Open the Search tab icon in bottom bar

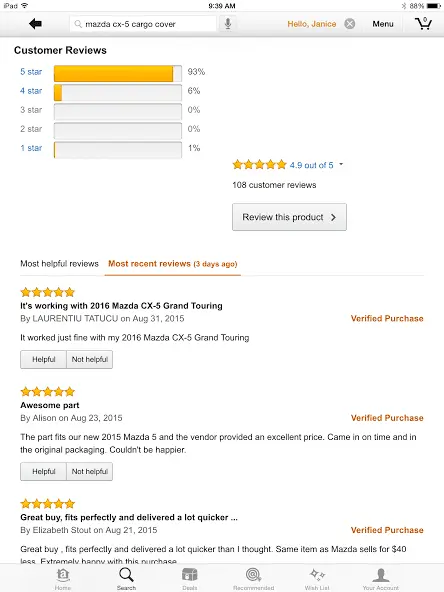click(126, 578)
